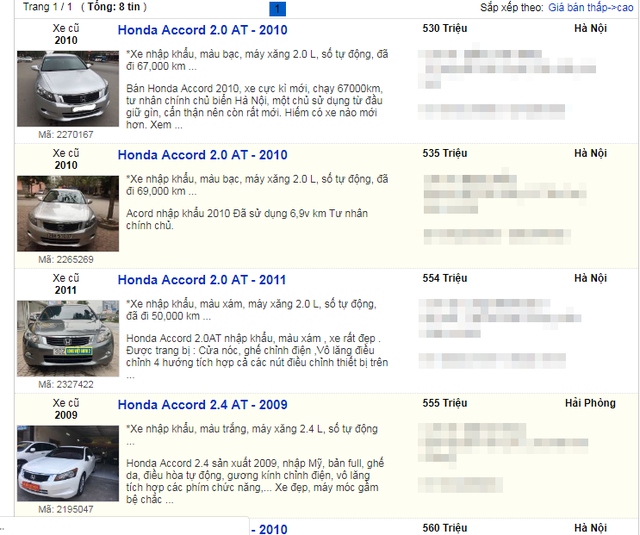This screenshot has height=535, width=640.
Task: Click the description text mentioning 67,000 km
Action: (x=257, y=60)
